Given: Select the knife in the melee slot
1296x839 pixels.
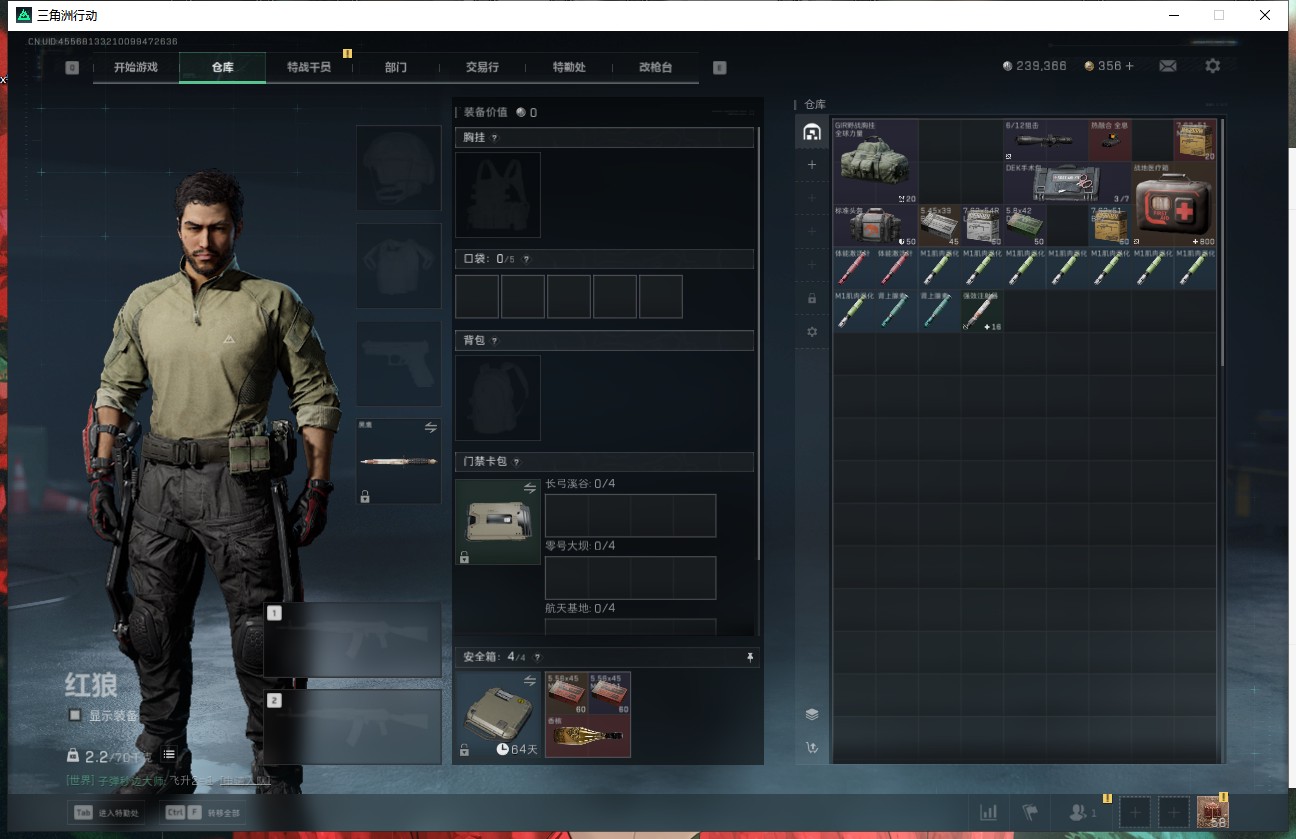Looking at the screenshot, I should 399,461.
